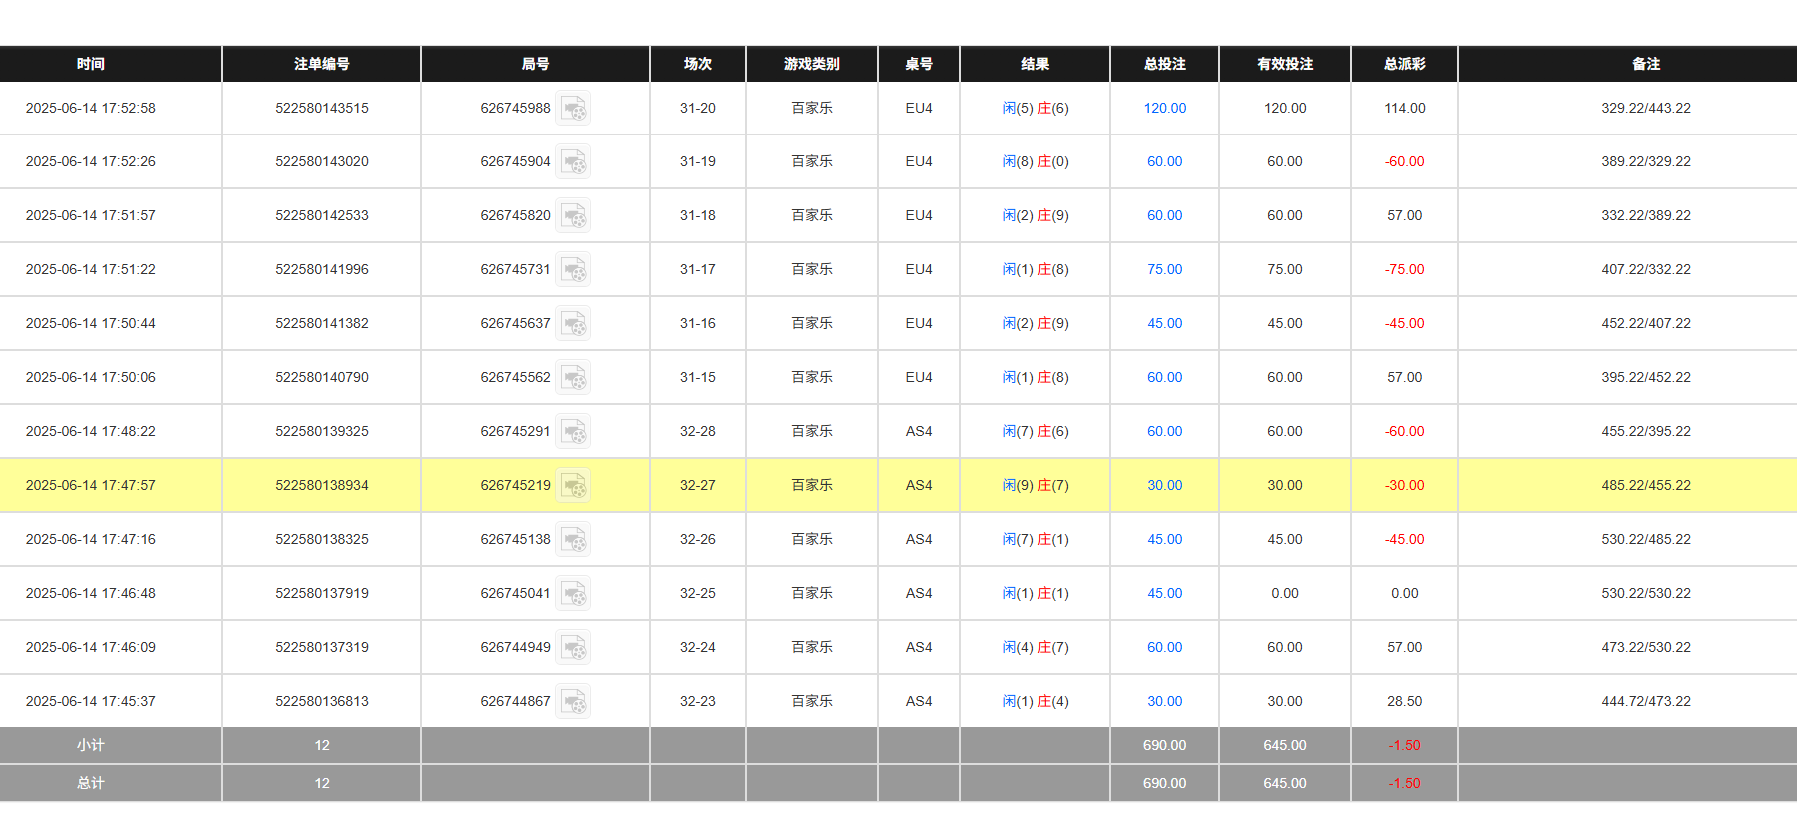Open the replay icon for round 626745562
This screenshot has height=826, width=1797.
coord(573,378)
